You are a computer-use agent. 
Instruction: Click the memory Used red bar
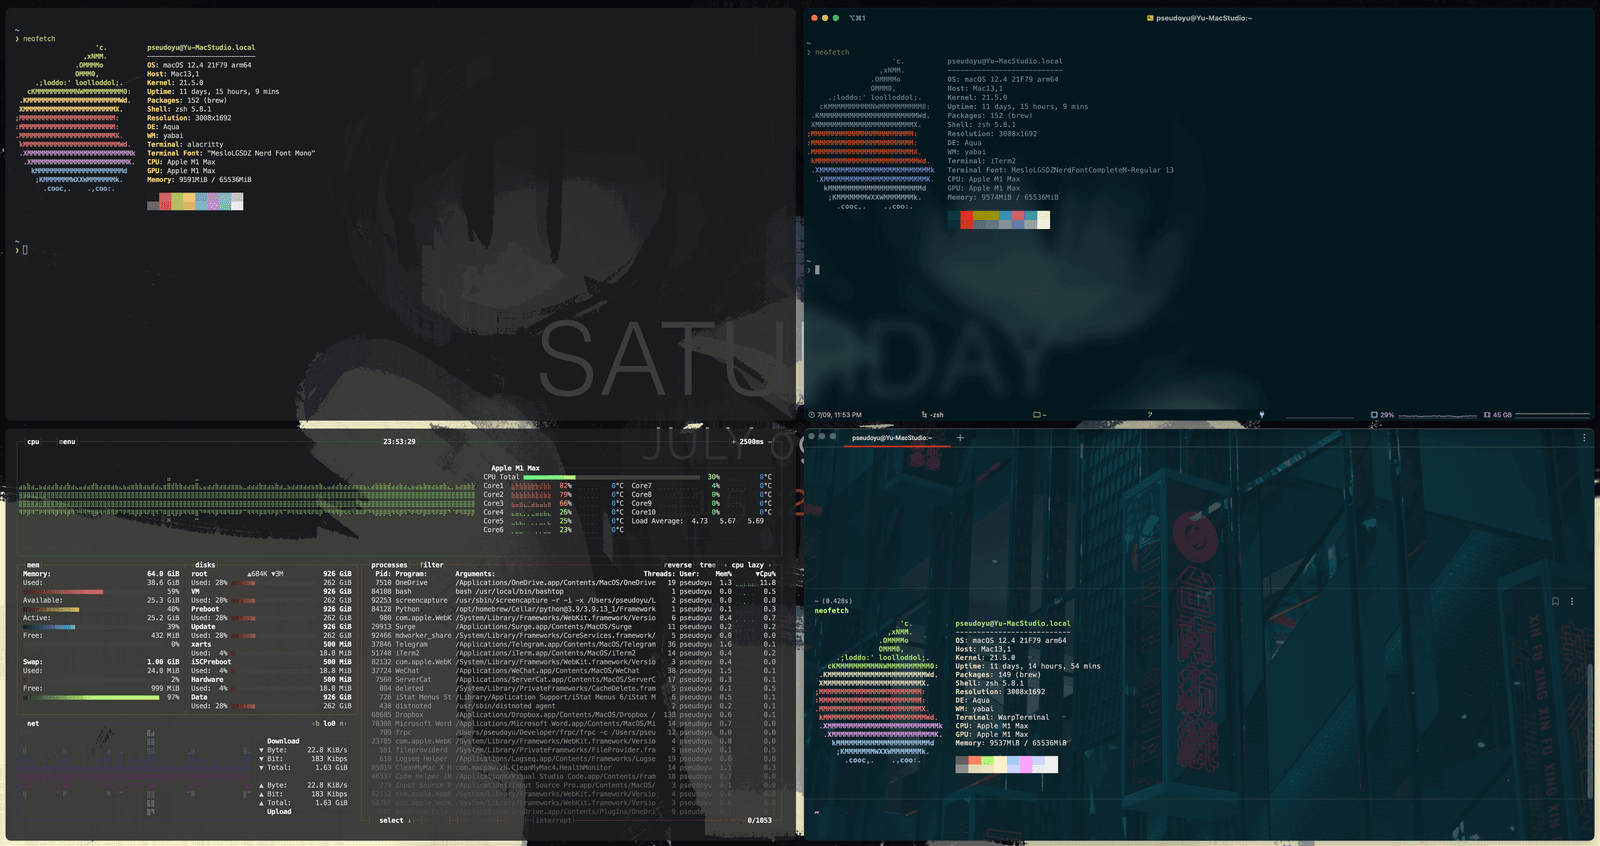tap(63, 591)
